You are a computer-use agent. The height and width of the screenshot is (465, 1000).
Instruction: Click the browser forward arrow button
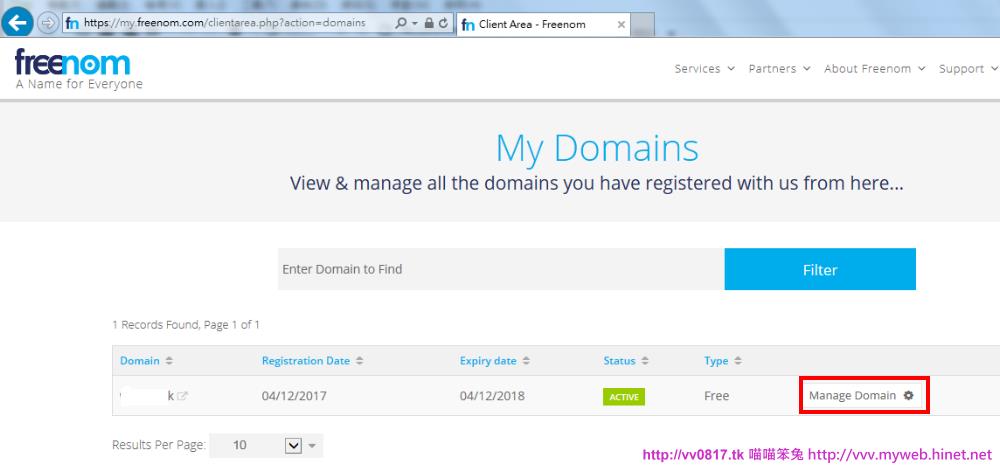(48, 24)
